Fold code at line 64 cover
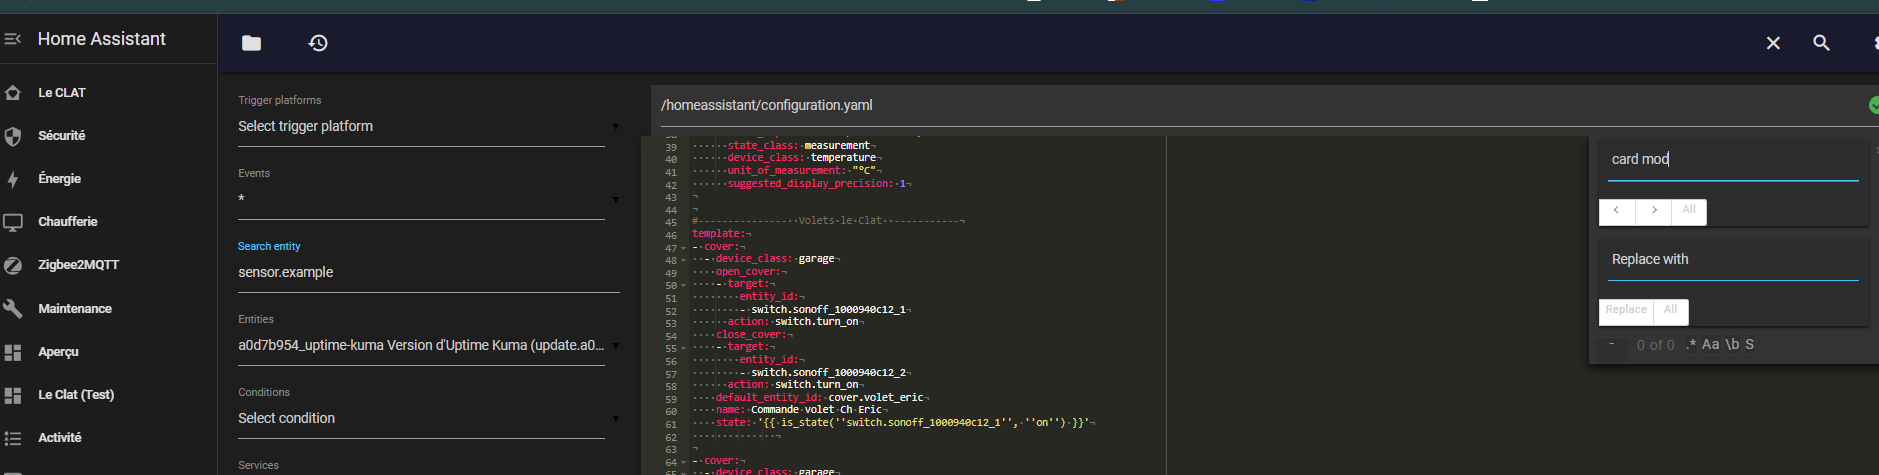Viewport: 1879px width, 475px height. click(x=684, y=462)
